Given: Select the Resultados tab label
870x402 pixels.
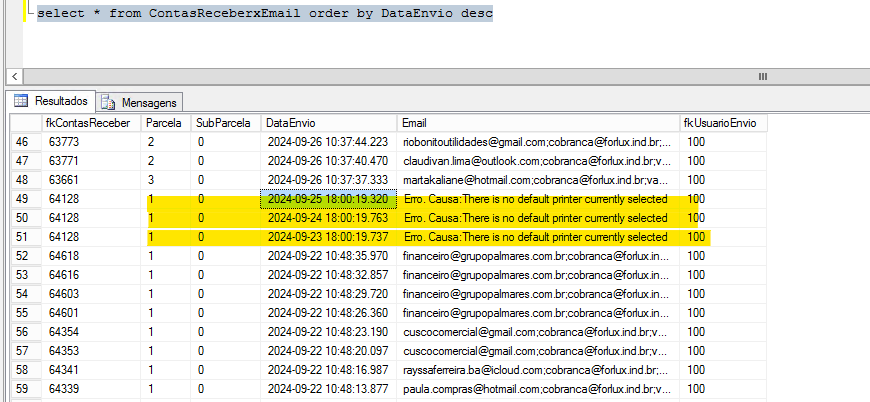Looking at the screenshot, I should tap(61, 101).
